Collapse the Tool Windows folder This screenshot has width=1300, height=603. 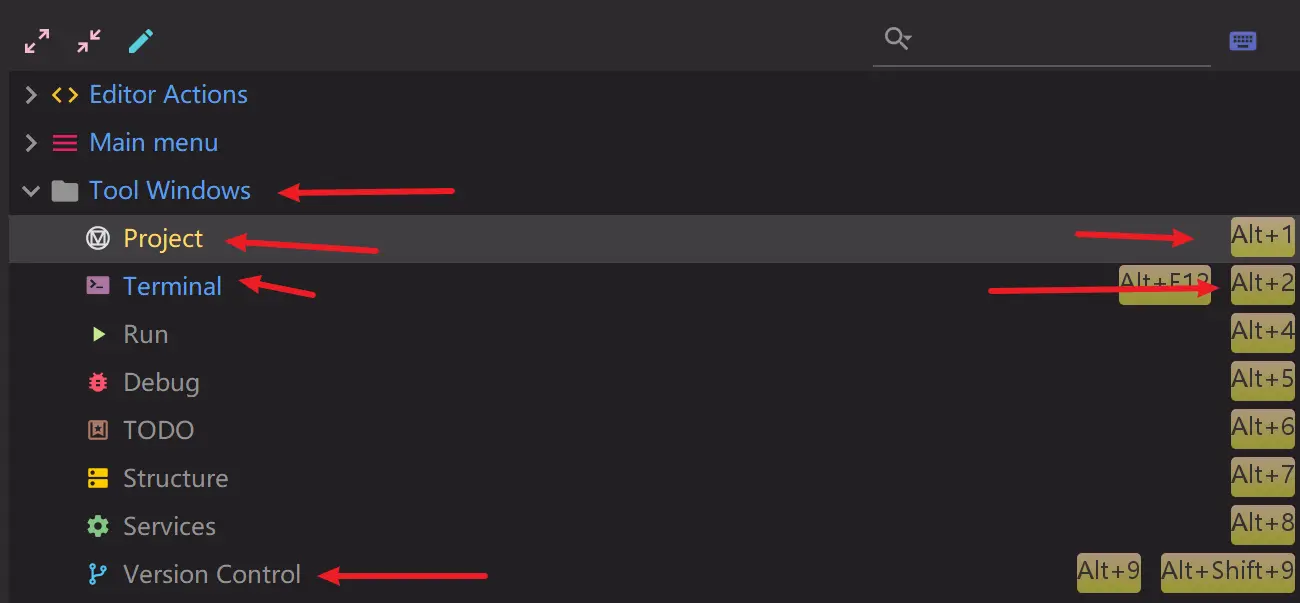[30, 190]
